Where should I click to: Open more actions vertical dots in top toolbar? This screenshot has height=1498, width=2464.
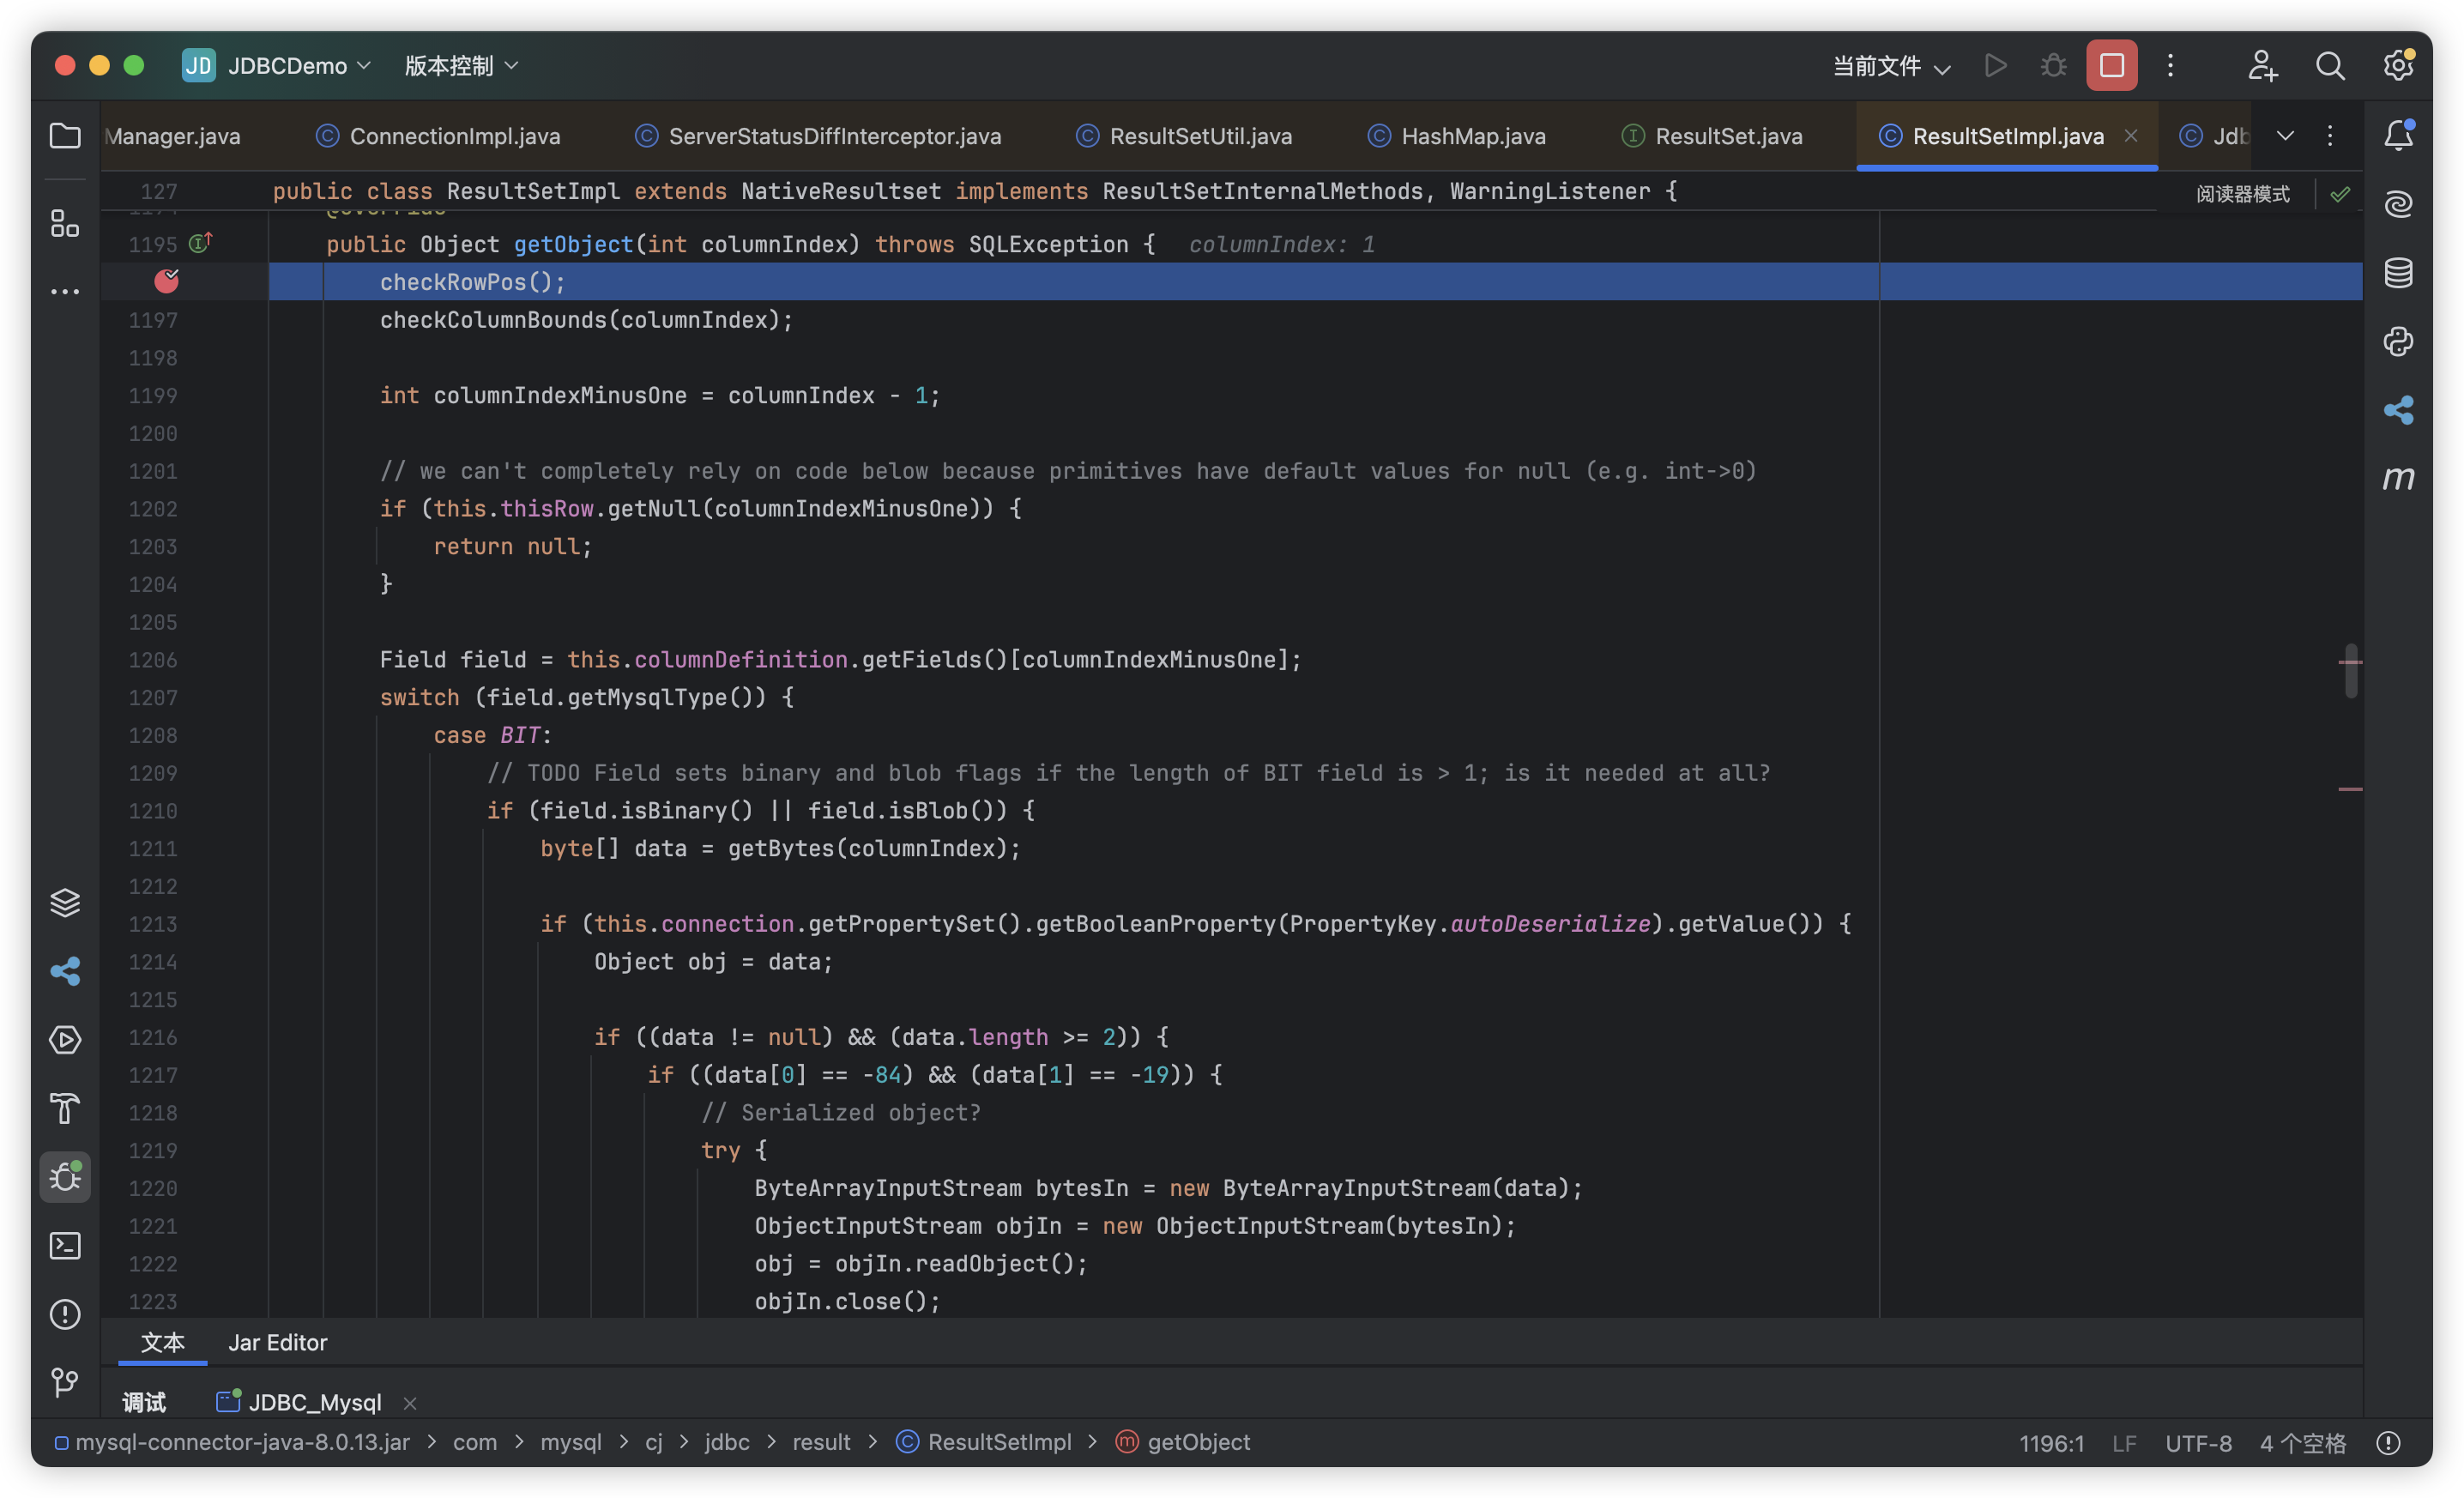[2170, 66]
